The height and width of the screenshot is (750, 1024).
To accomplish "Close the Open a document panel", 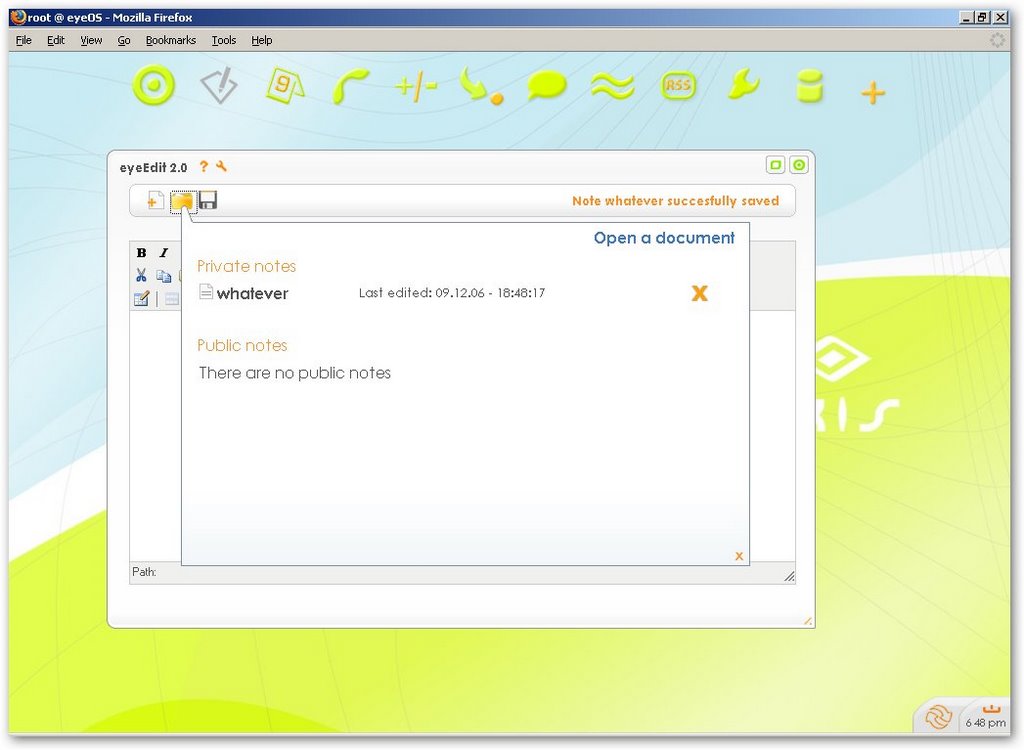I will [x=739, y=556].
